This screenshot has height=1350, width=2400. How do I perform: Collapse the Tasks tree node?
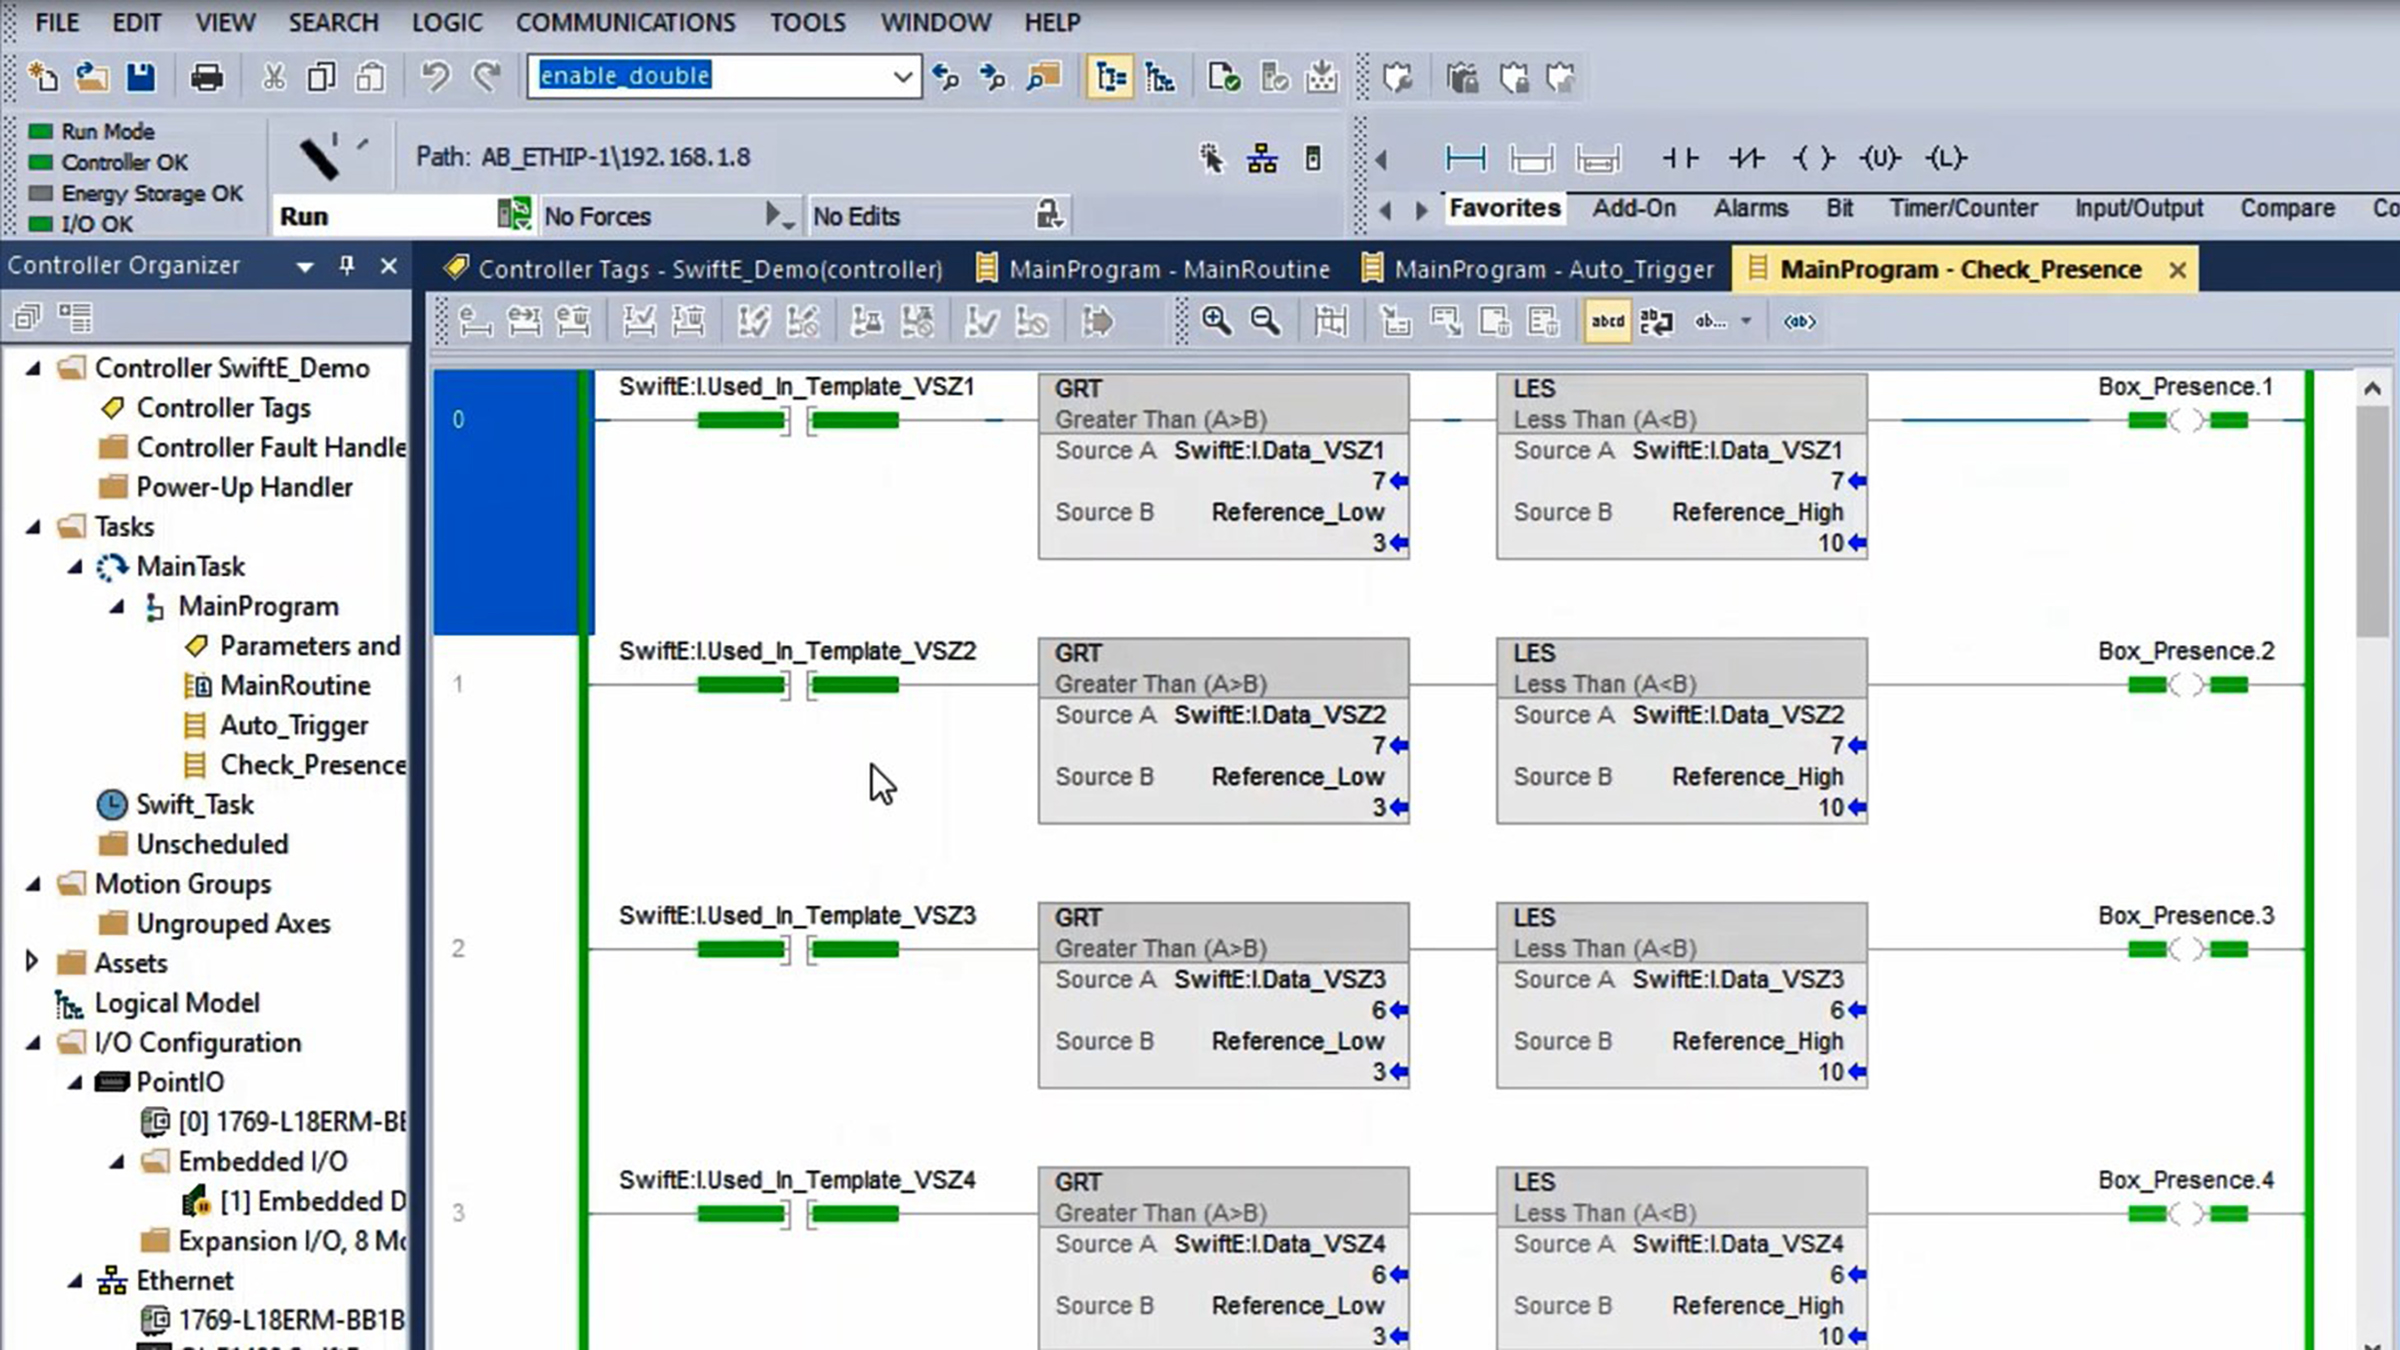pos(33,527)
